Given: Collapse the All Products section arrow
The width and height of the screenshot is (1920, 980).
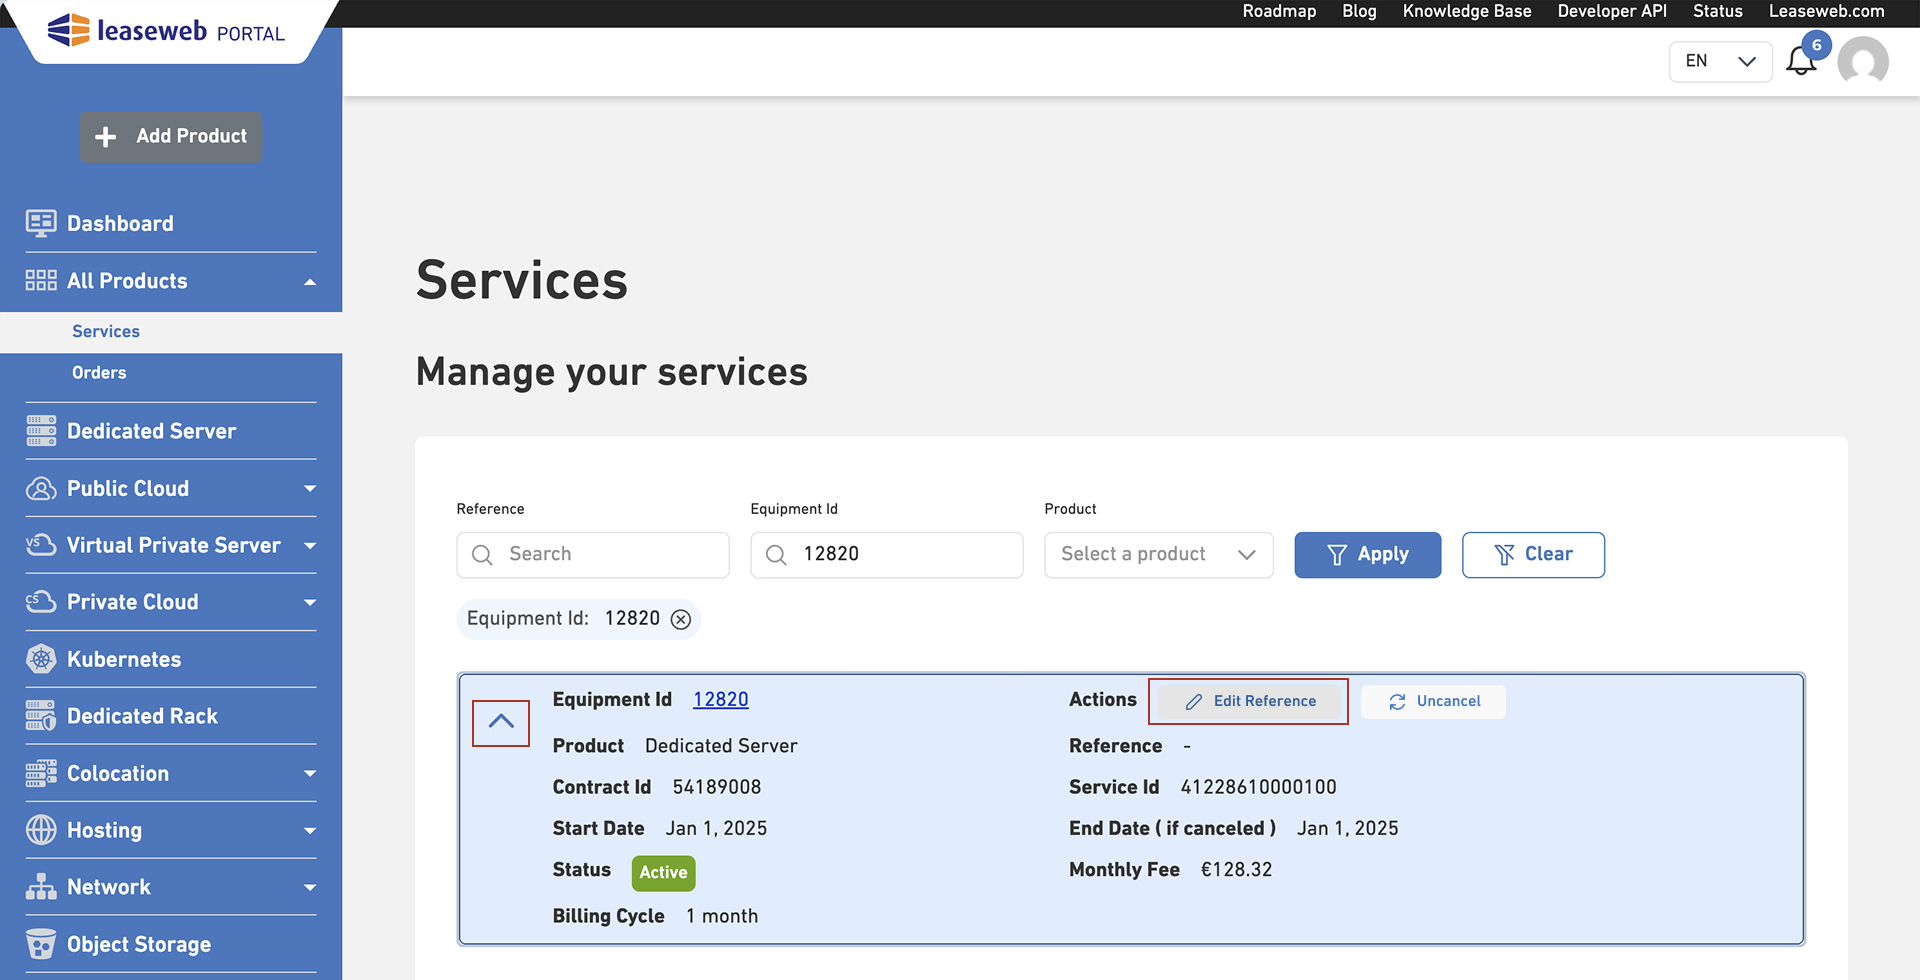Looking at the screenshot, I should tap(310, 282).
